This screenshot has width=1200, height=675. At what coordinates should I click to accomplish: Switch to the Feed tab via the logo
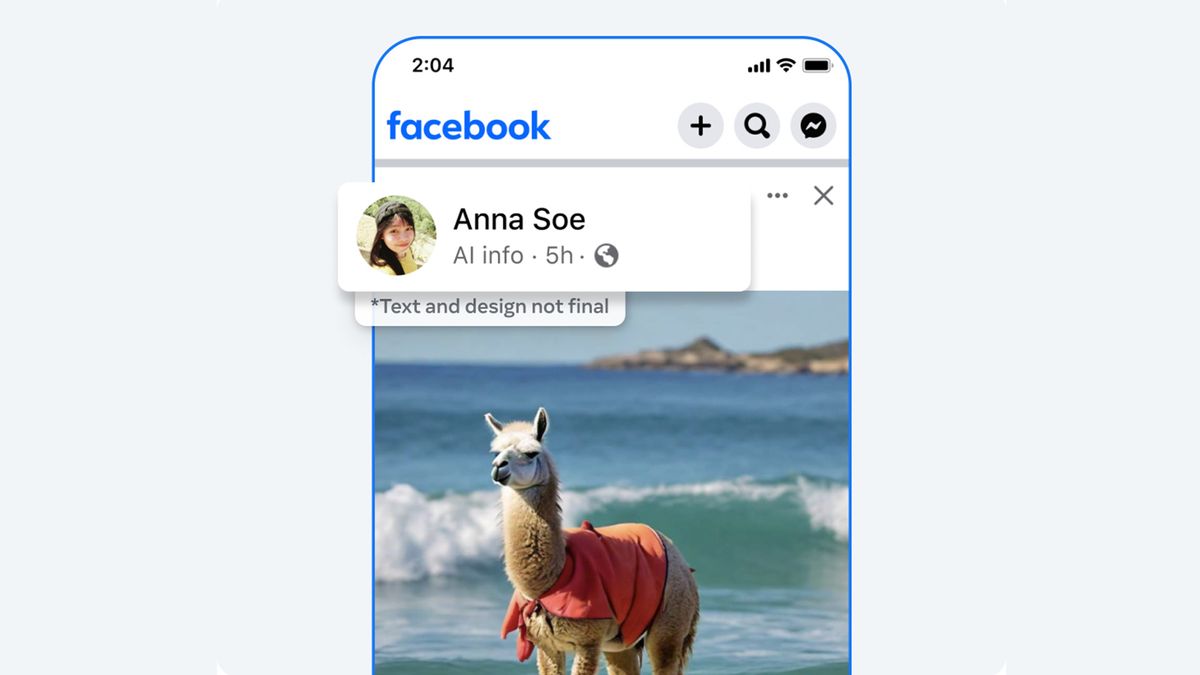(x=468, y=126)
